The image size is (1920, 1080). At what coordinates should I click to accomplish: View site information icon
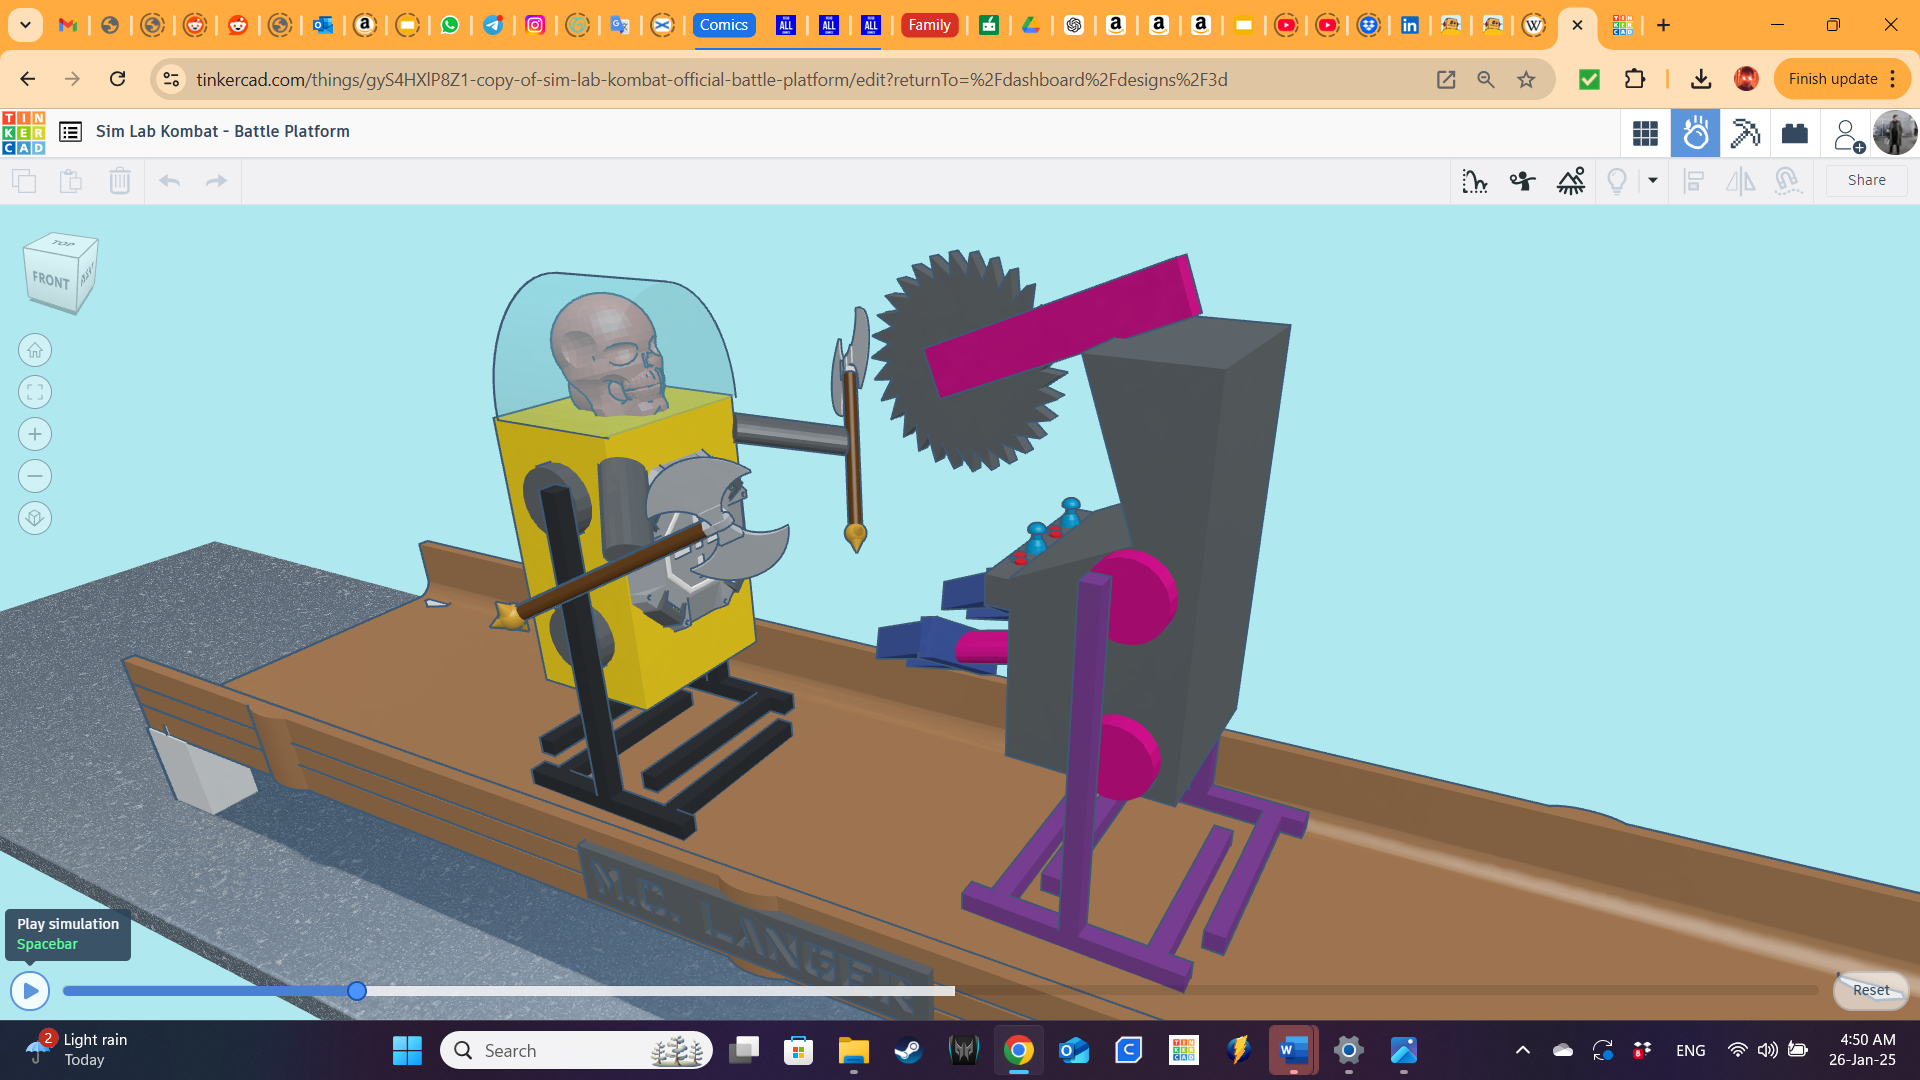point(172,79)
